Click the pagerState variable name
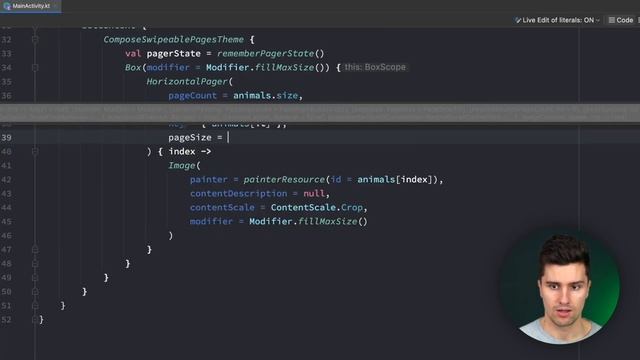640x360 pixels. click(173, 53)
